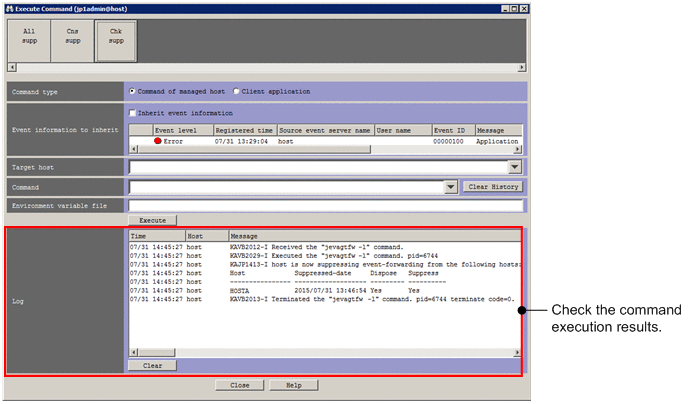This screenshot has width=689, height=404.
Task: Open the Command dropdown list
Action: (x=450, y=186)
